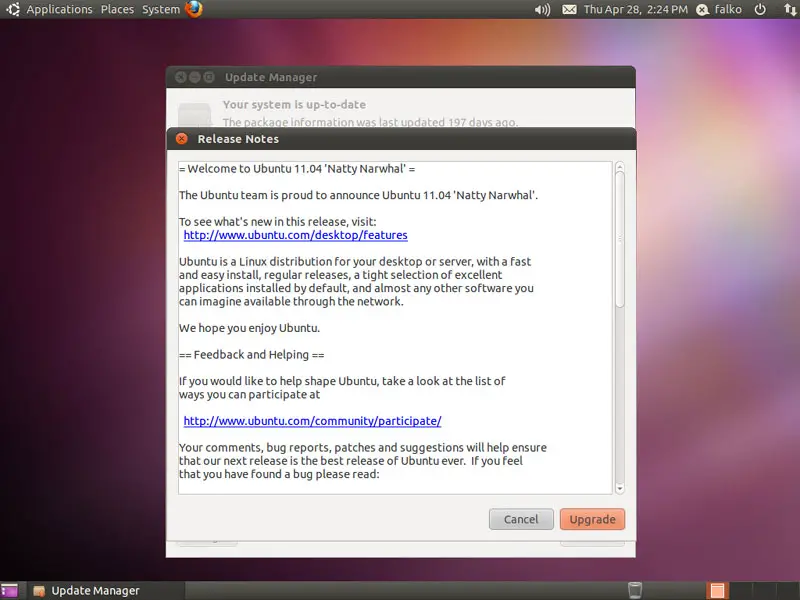800x600 pixels.
Task: Open the community participate link
Action: tap(312, 421)
